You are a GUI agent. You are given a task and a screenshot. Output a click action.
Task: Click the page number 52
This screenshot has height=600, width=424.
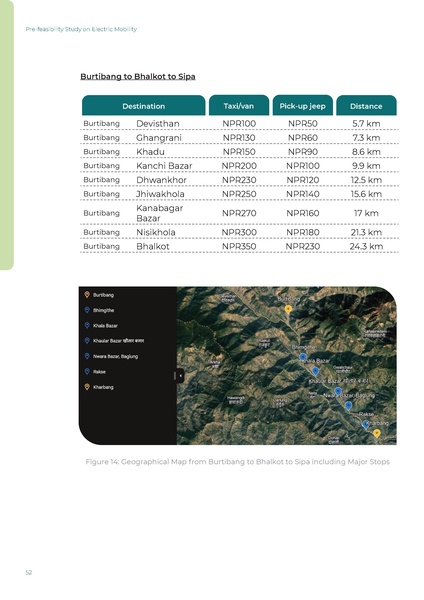coord(29,572)
